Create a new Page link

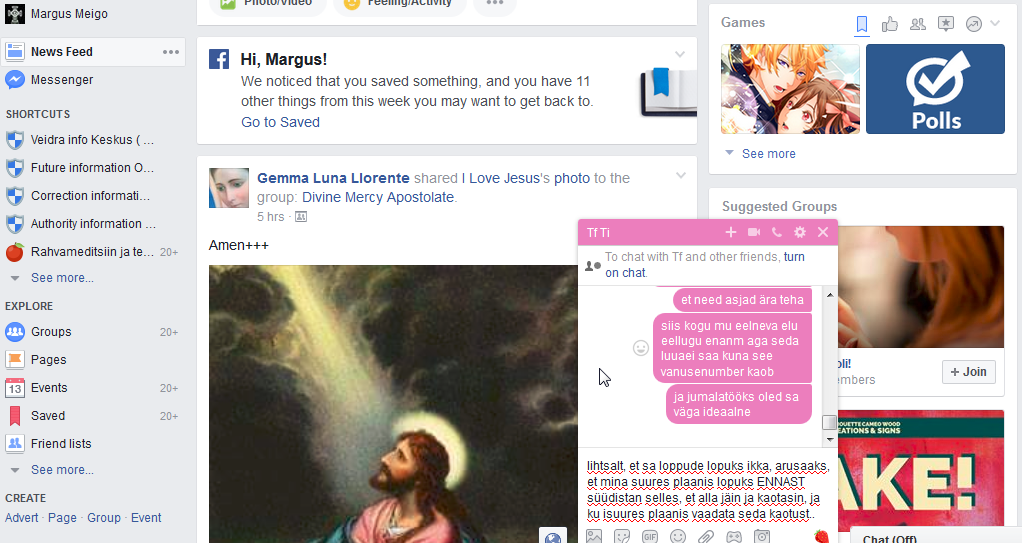pos(62,518)
